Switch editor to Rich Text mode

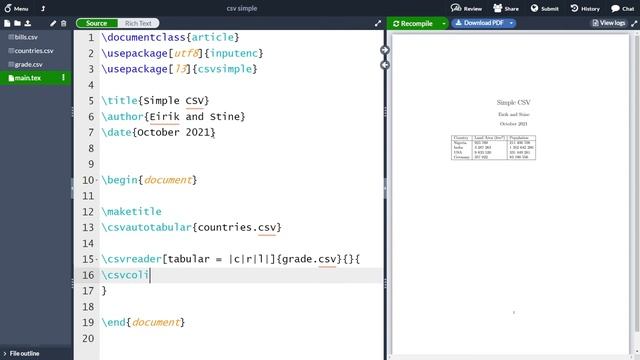pos(138,23)
